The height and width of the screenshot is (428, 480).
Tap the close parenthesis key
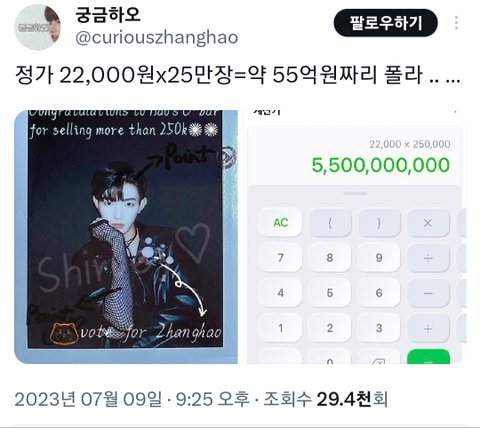[x=379, y=222]
